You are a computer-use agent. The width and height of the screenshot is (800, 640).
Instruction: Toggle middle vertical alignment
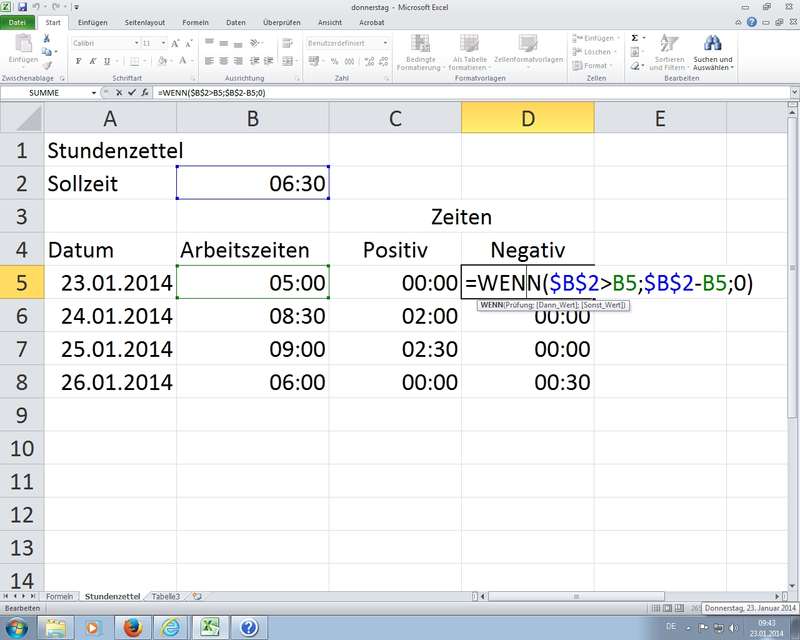coord(223,43)
